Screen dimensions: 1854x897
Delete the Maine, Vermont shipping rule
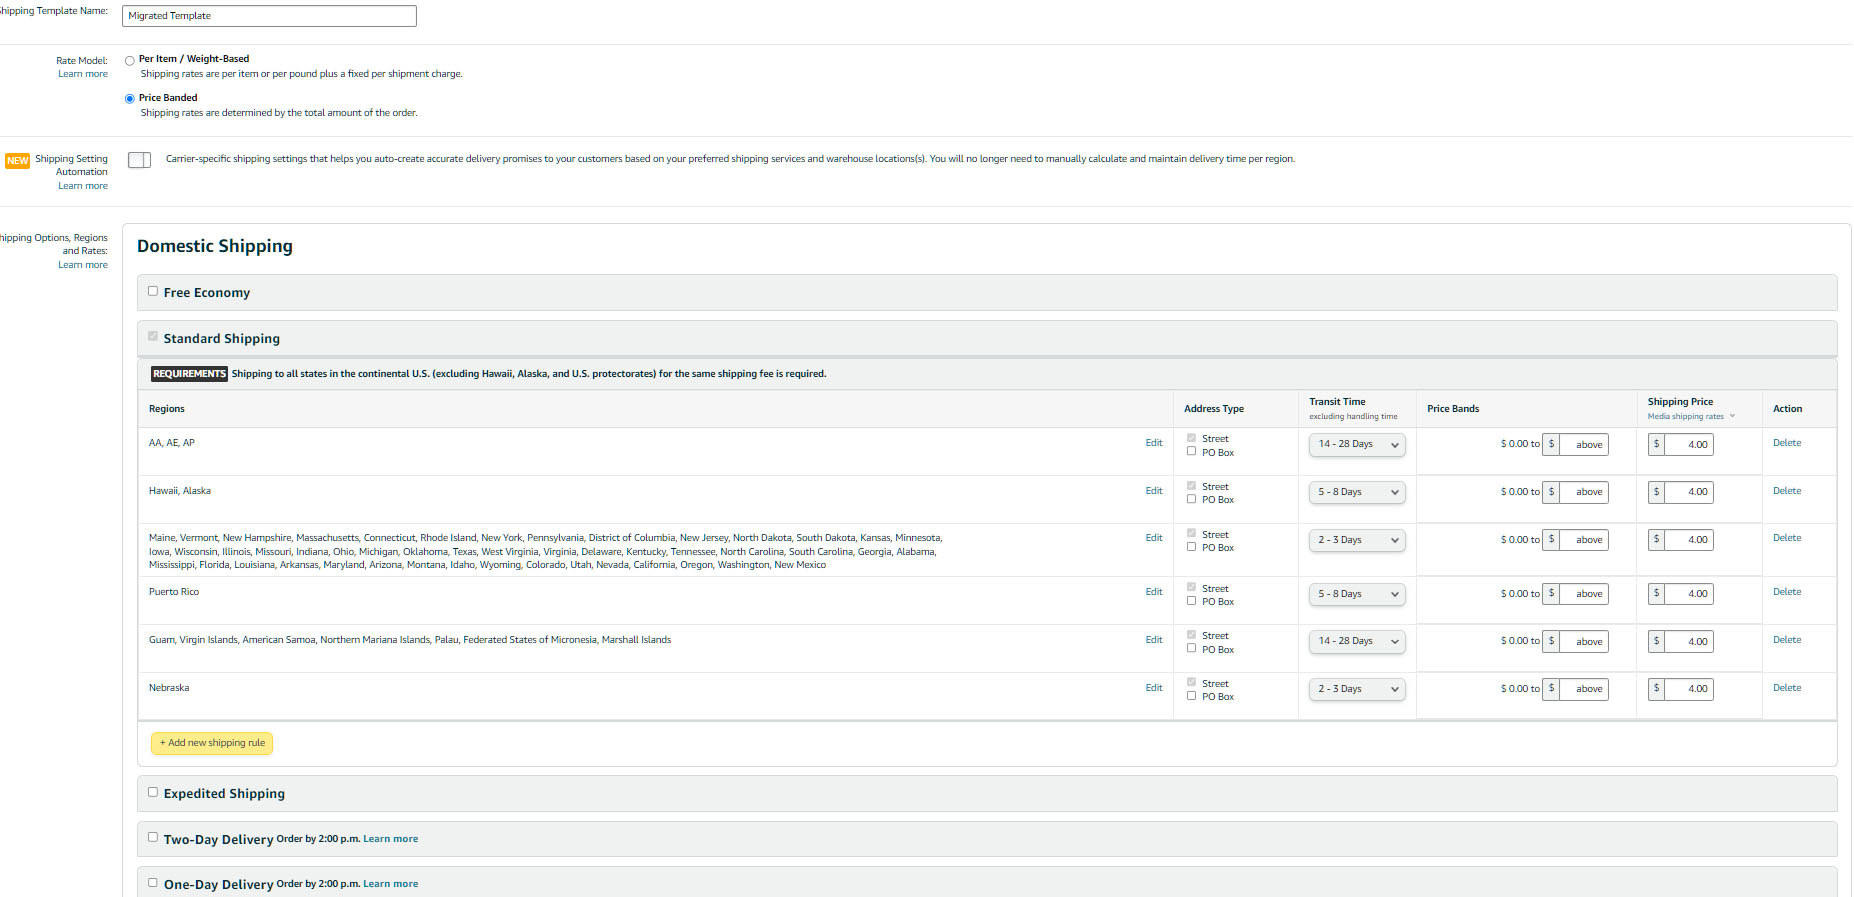1787,538
